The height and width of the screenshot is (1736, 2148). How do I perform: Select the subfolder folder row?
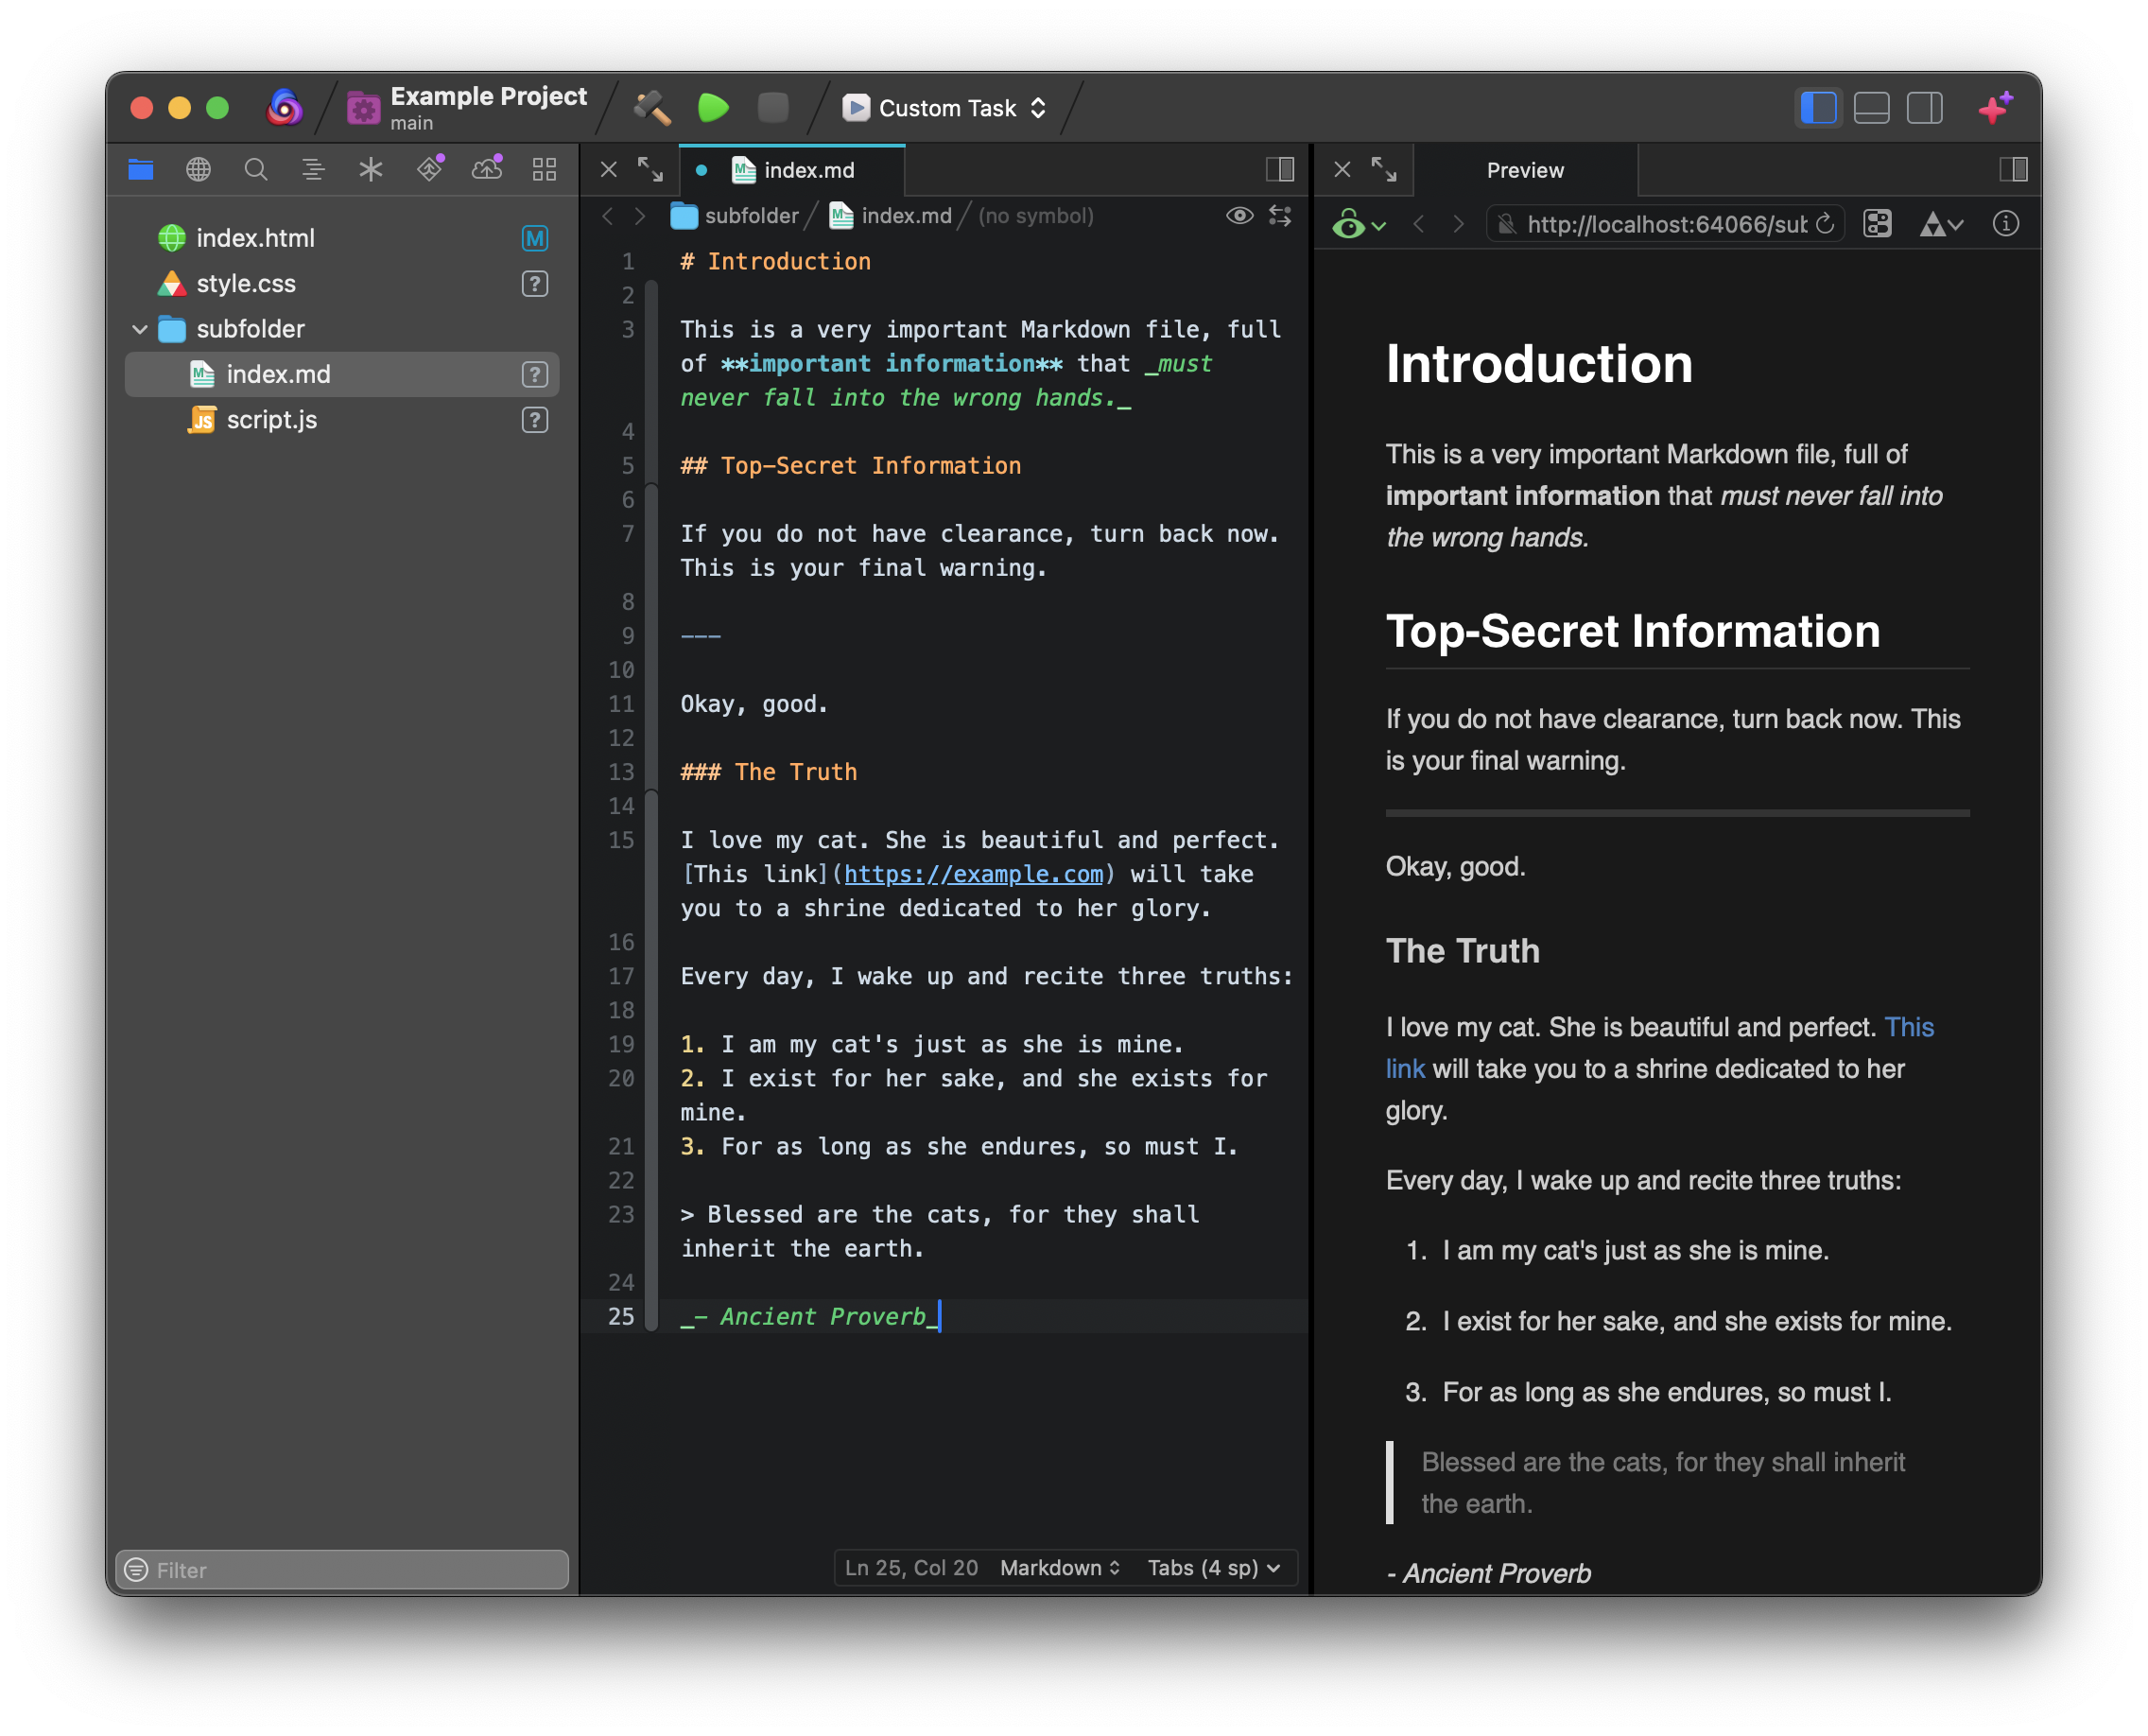pos(340,329)
